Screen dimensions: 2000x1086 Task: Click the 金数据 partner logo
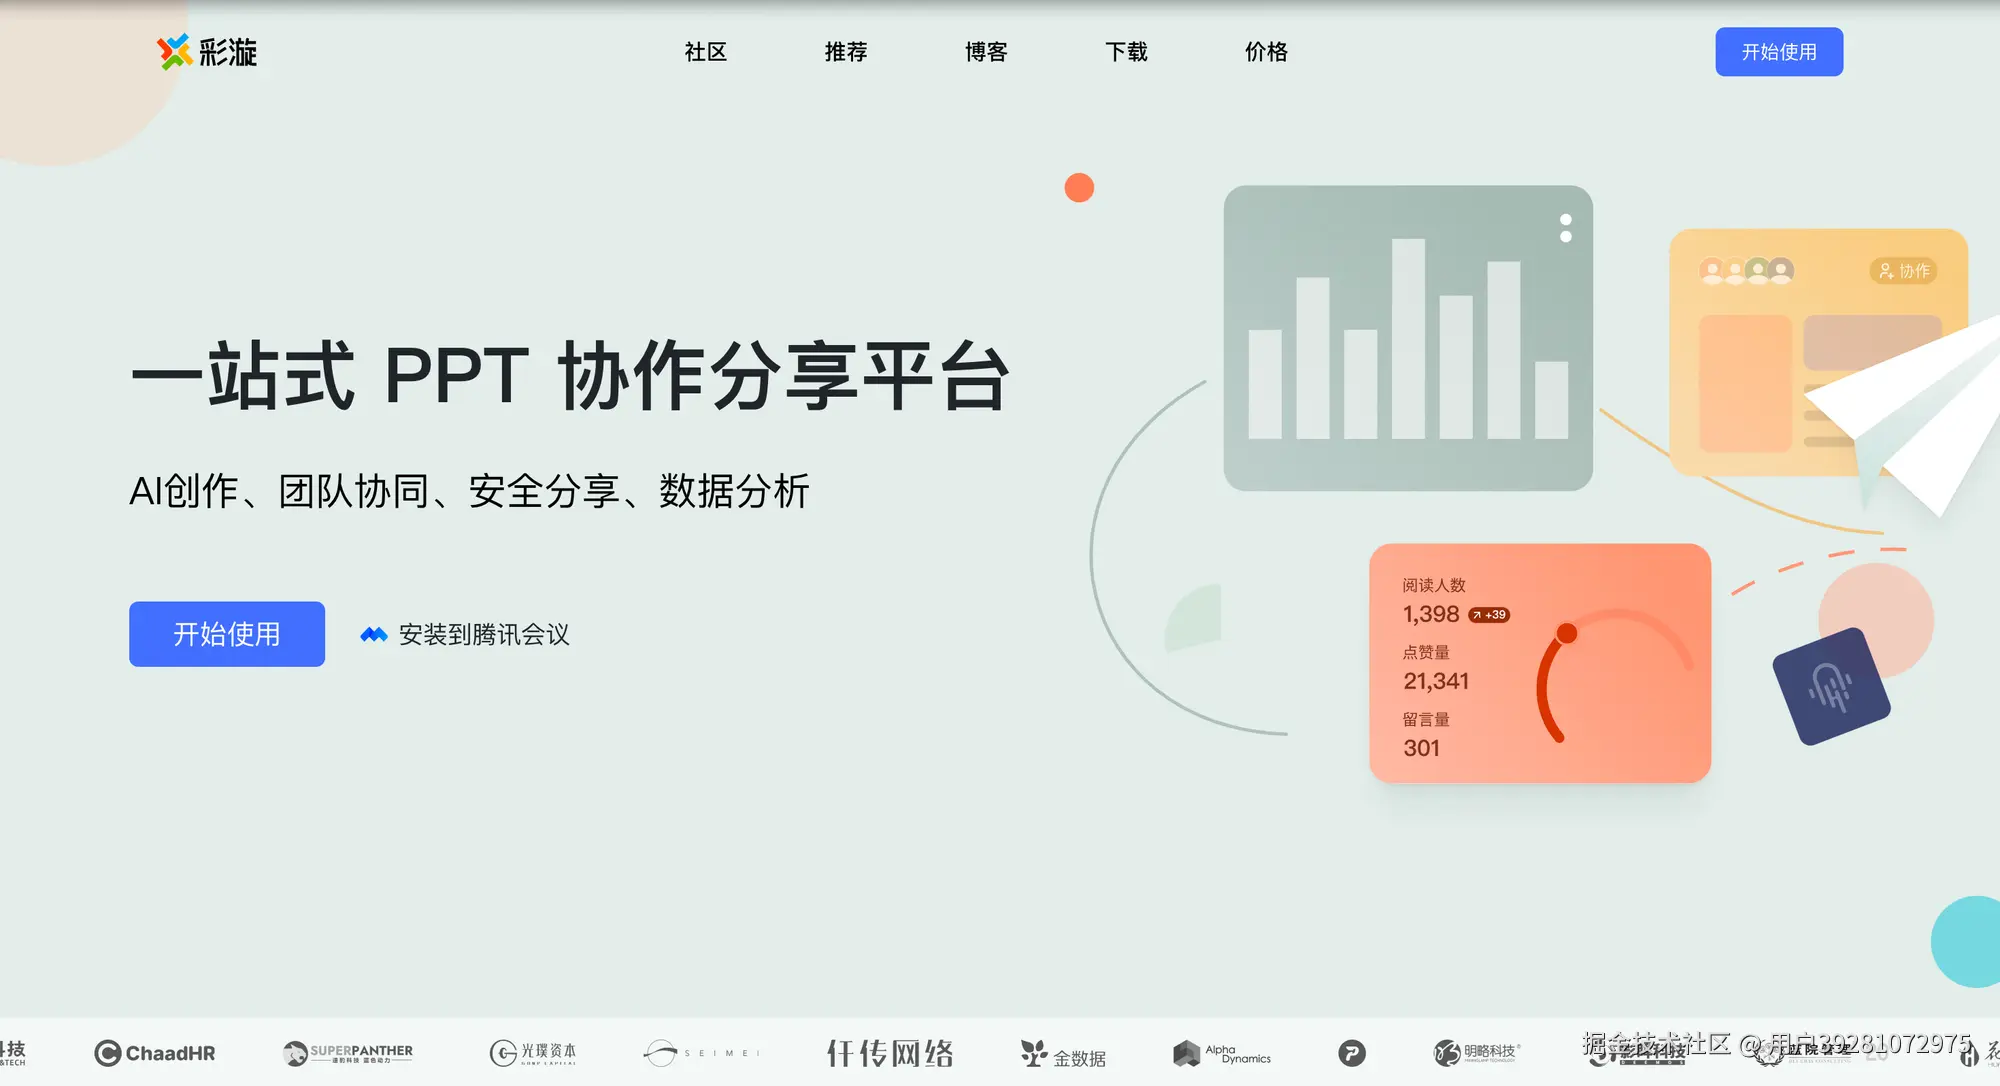(x=1063, y=1054)
